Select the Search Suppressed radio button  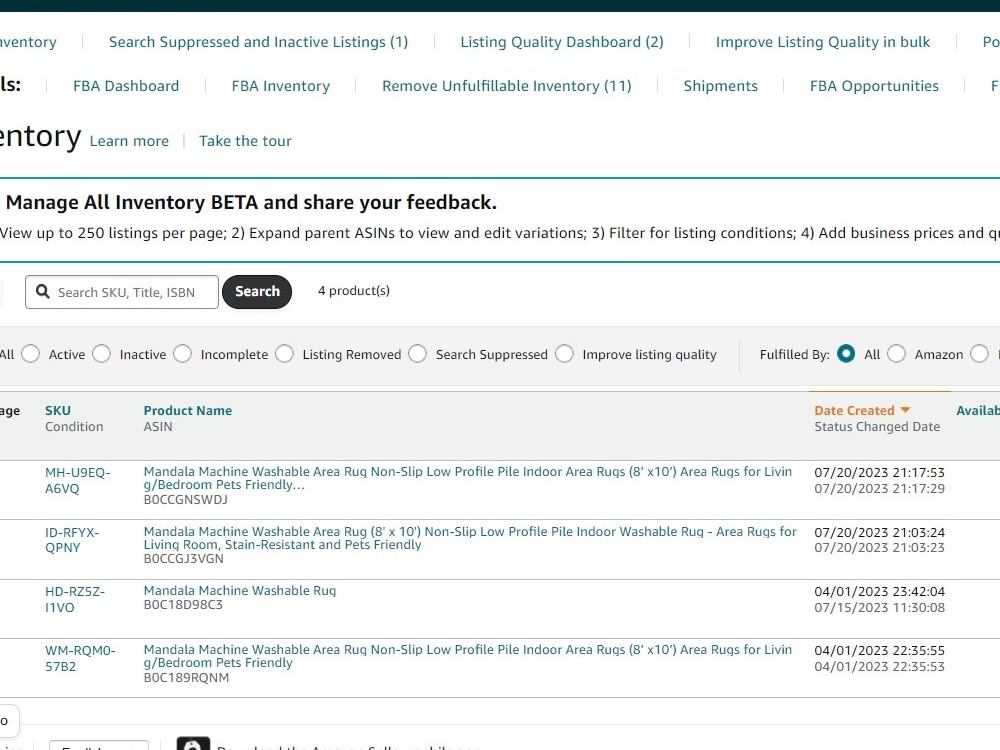(x=418, y=354)
